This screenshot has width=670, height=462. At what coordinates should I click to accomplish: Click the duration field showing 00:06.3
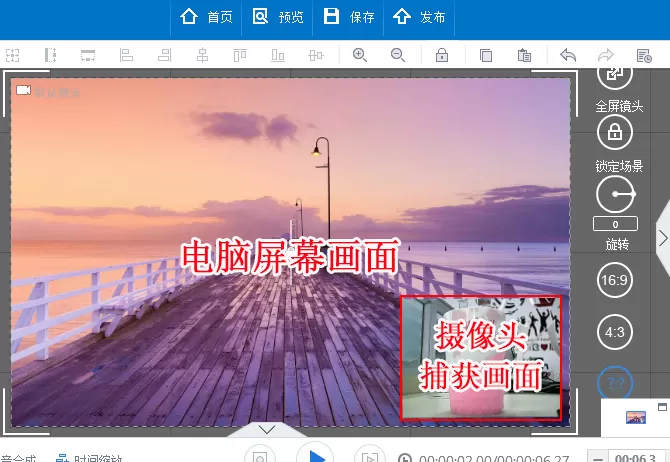pos(639,458)
